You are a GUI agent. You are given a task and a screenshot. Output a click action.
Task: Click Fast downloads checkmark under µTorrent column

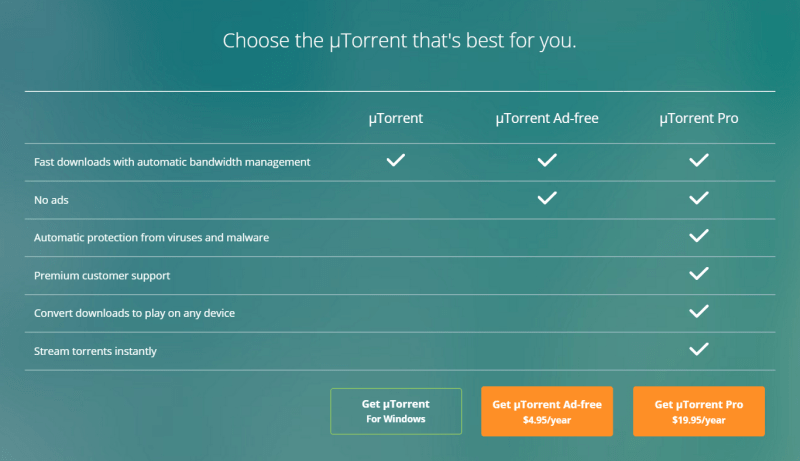tap(396, 160)
